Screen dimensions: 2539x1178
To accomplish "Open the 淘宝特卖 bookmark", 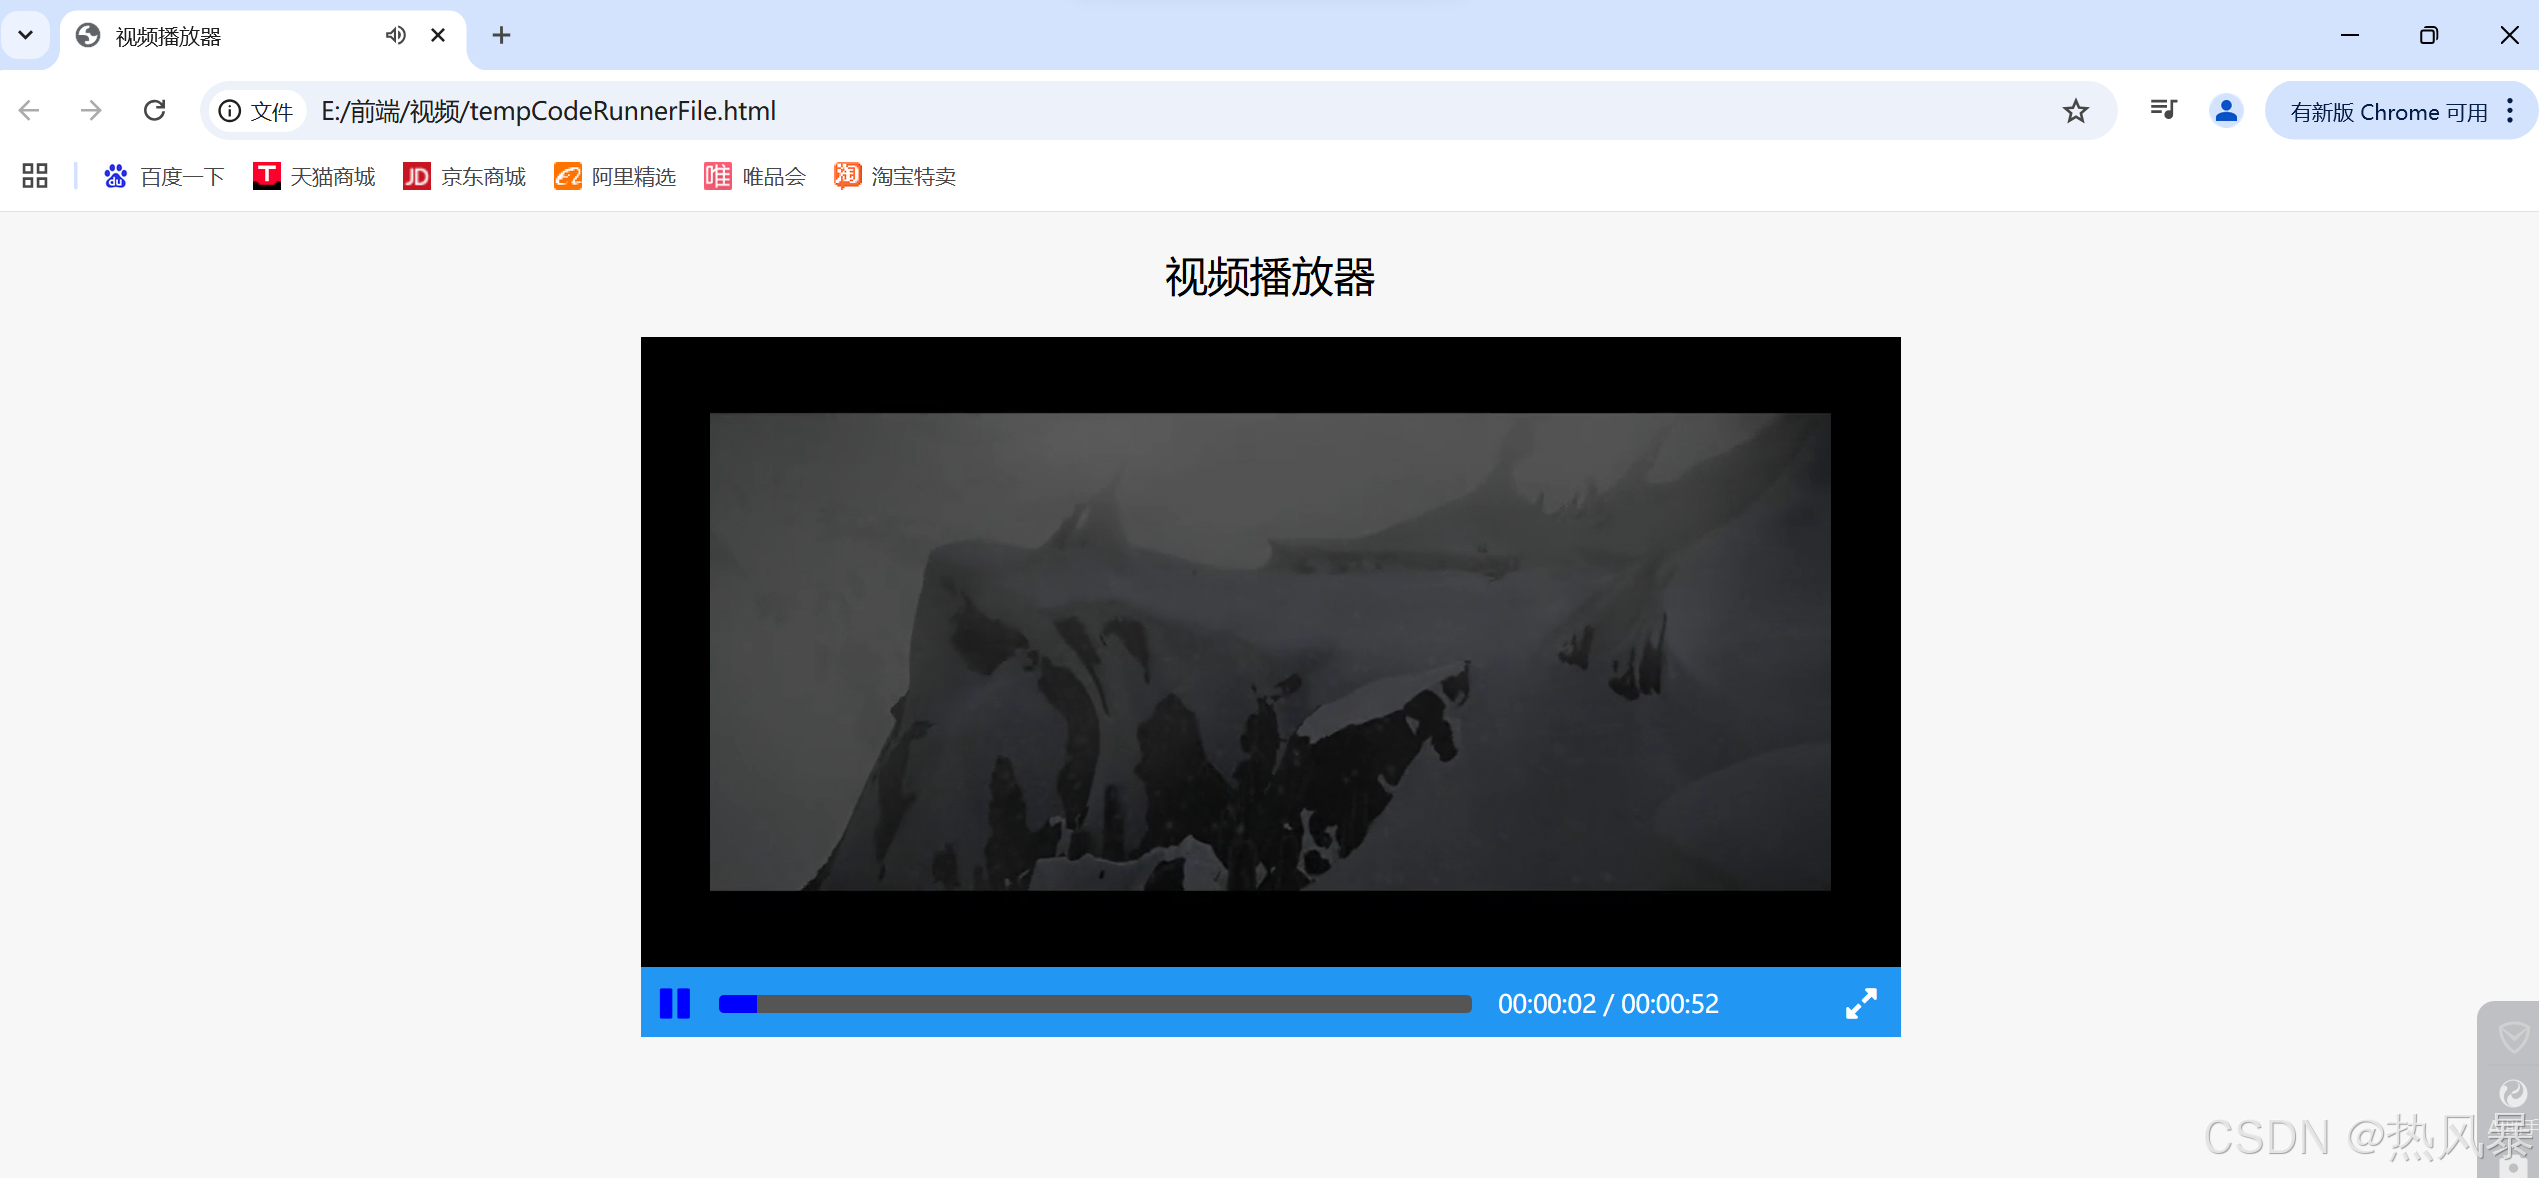I will (x=895, y=177).
